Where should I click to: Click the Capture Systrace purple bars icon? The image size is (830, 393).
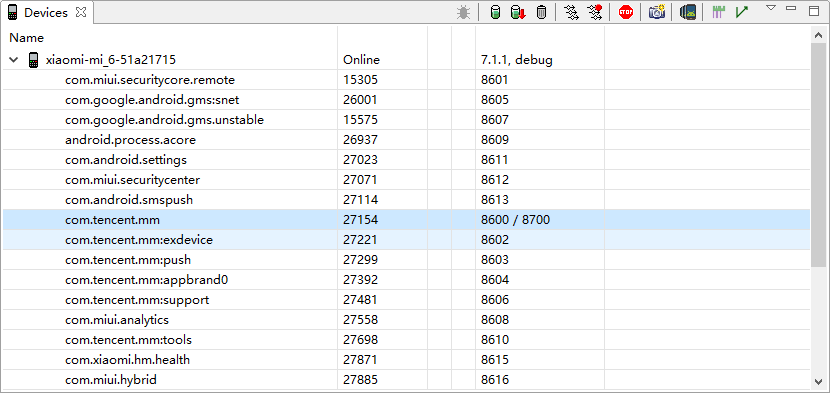click(718, 12)
